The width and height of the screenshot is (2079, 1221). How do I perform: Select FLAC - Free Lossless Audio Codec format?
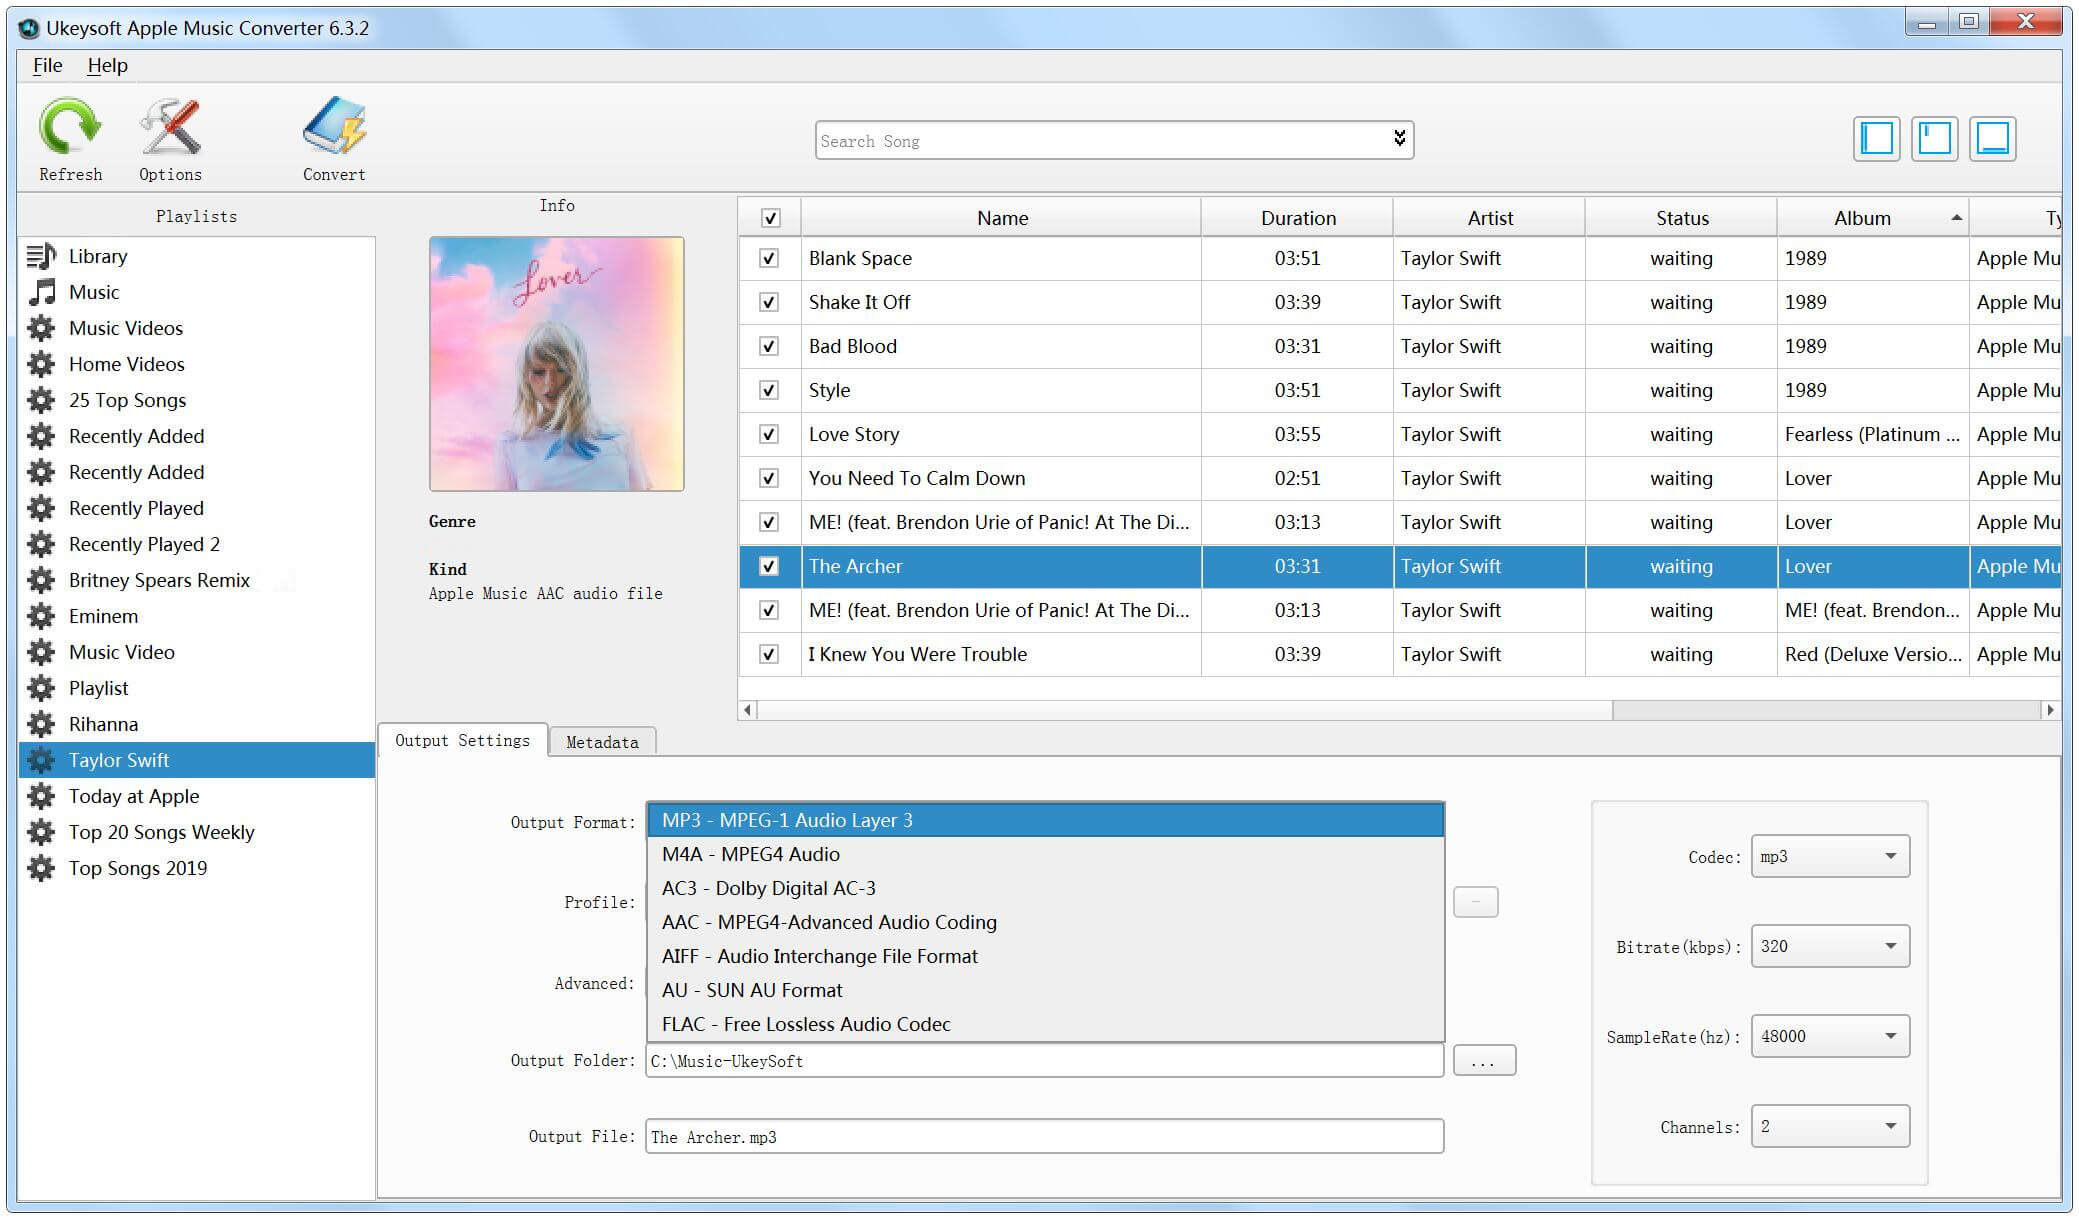point(803,1023)
